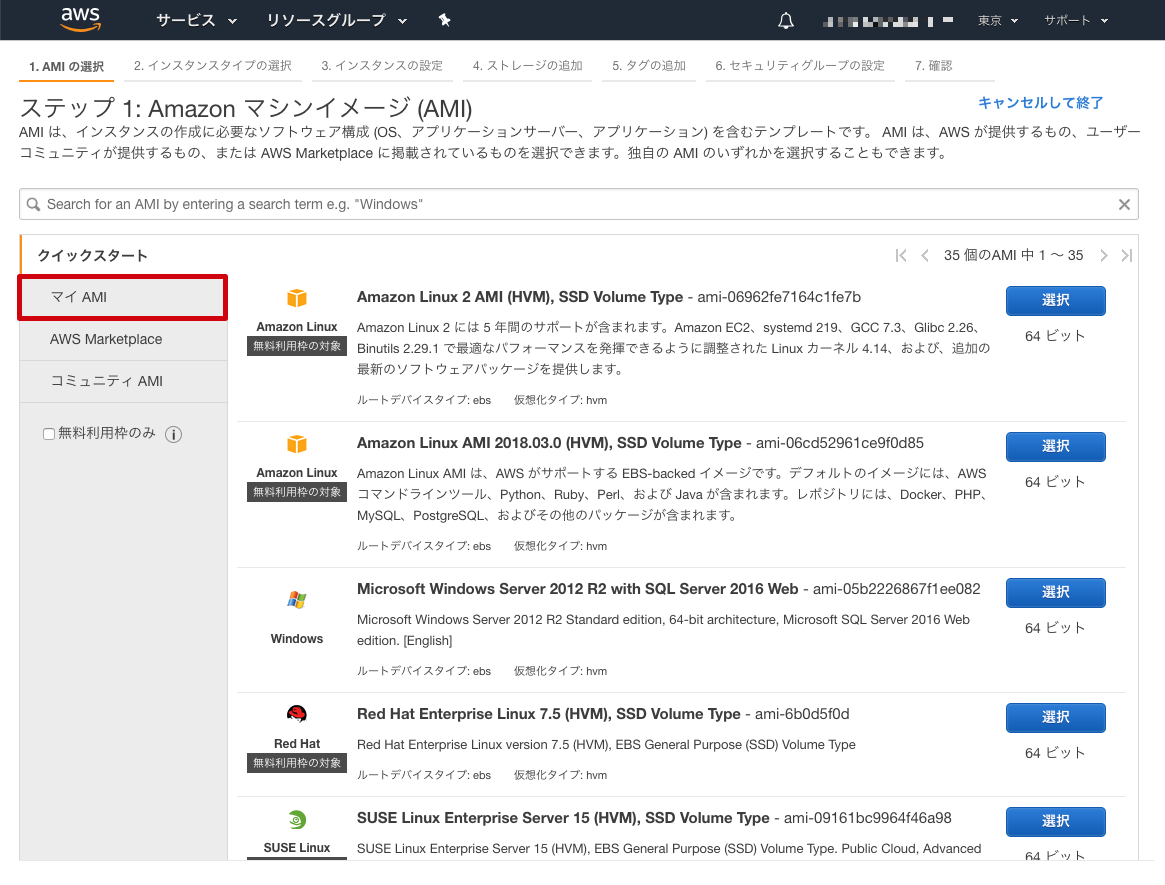Select step tab 4. ストレージの追加
This screenshot has height=885, width=1165.
[528, 65]
